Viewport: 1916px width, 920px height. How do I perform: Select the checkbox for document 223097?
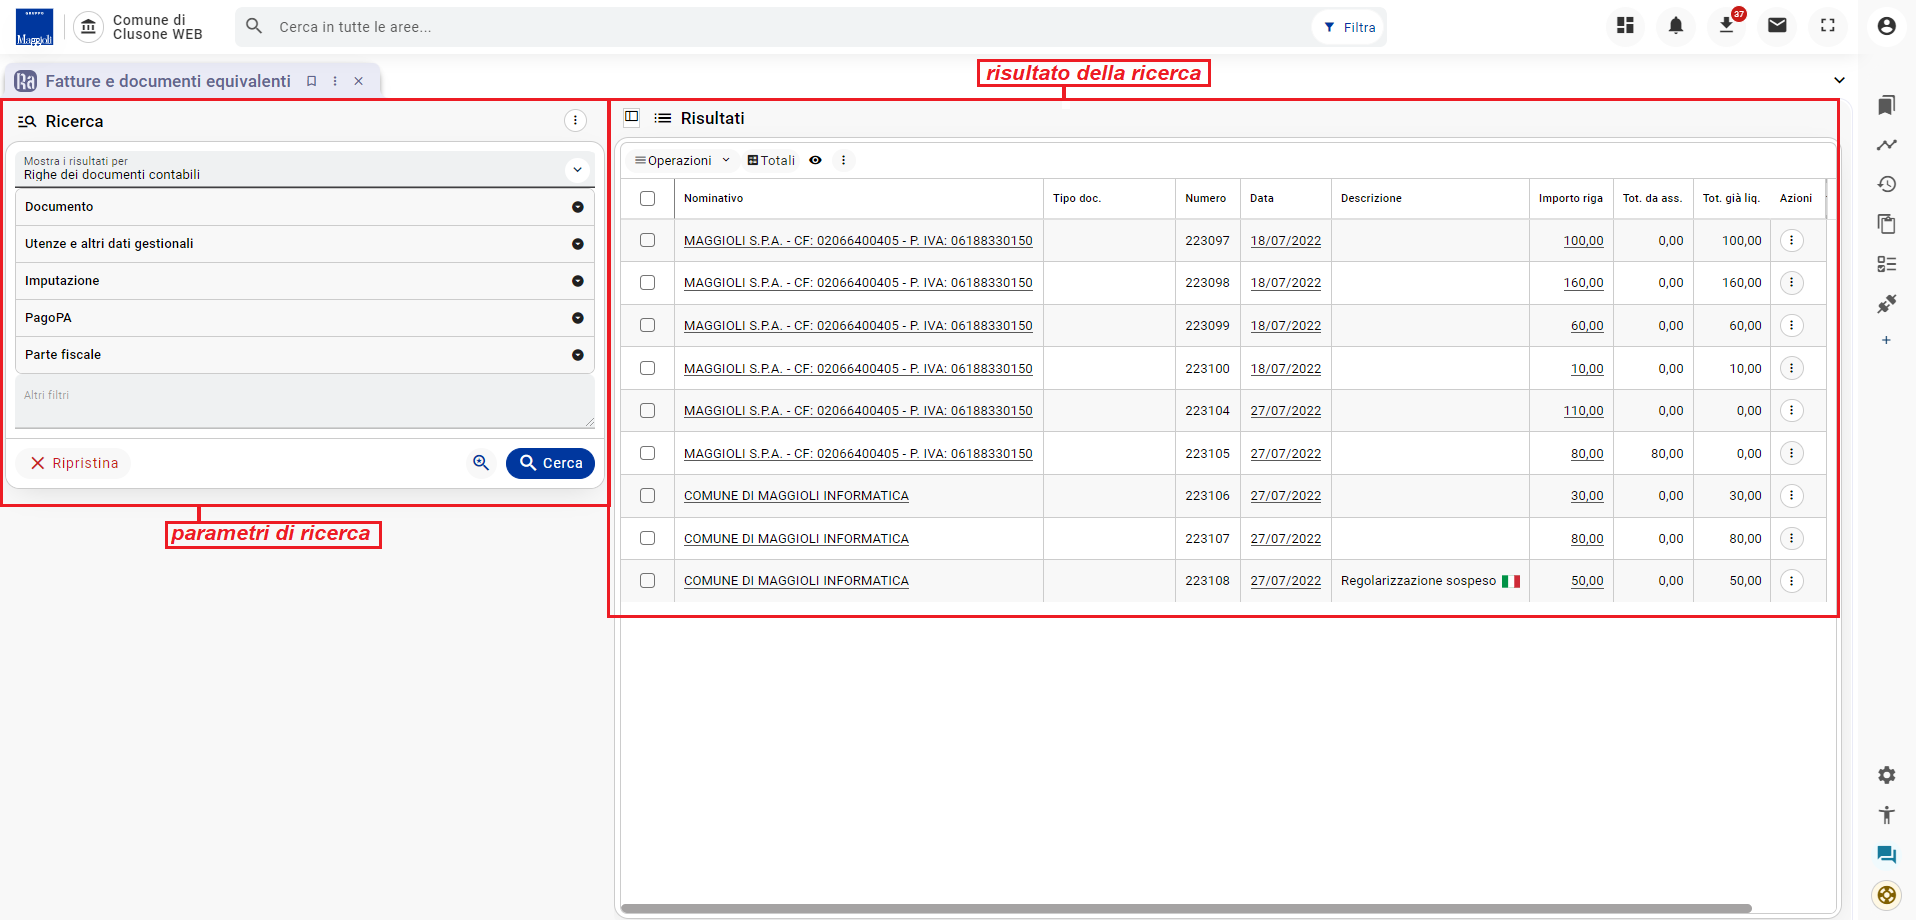point(648,241)
